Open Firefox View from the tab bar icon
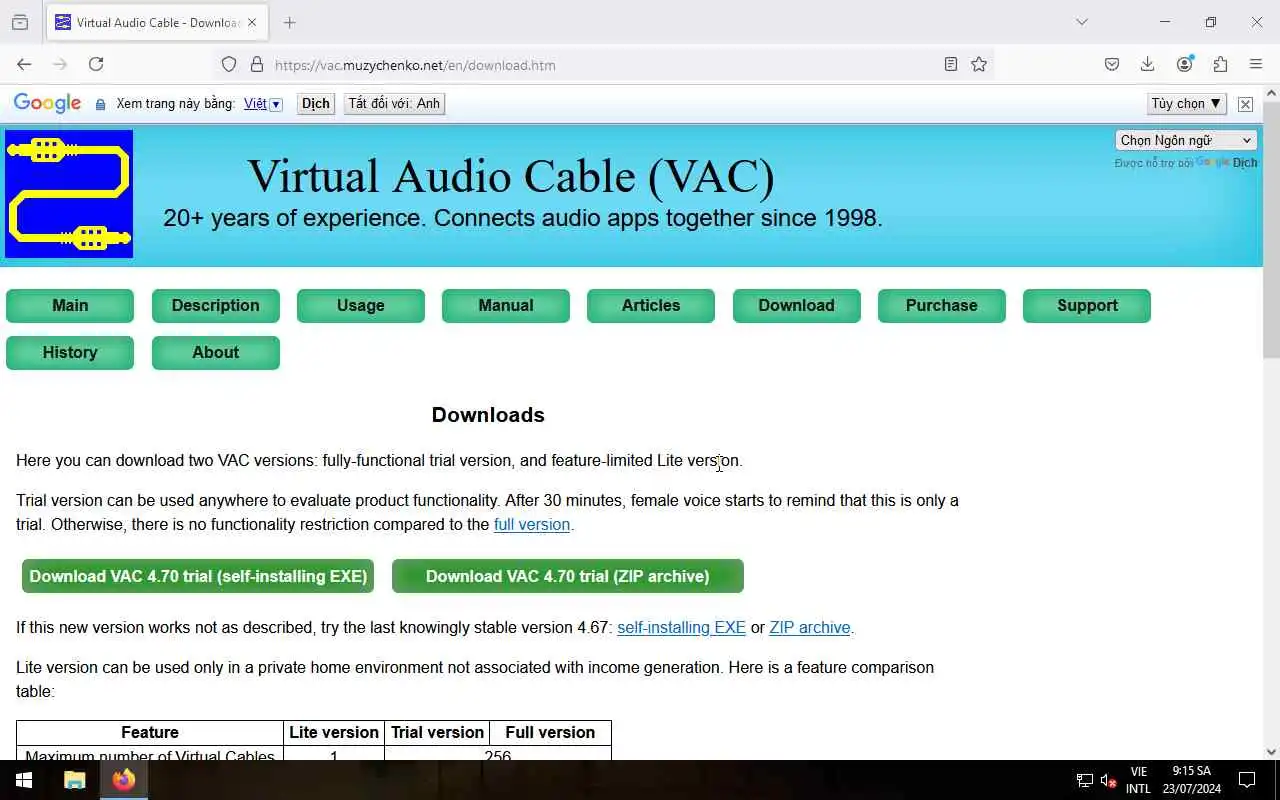The image size is (1280, 800). coord(20,22)
